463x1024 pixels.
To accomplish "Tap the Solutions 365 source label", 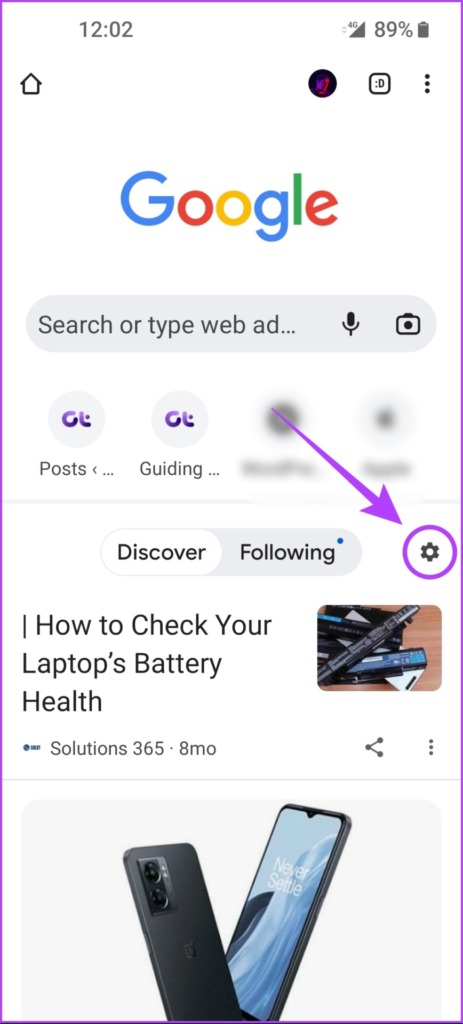I will click(107, 748).
